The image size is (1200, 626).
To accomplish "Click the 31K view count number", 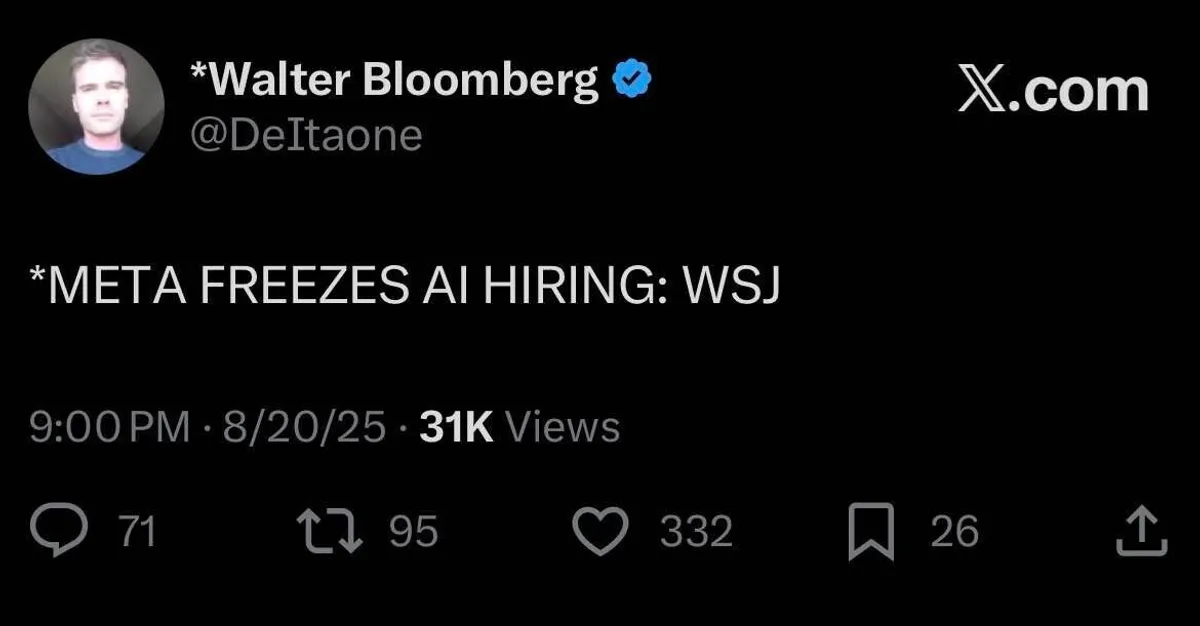I will click(457, 428).
